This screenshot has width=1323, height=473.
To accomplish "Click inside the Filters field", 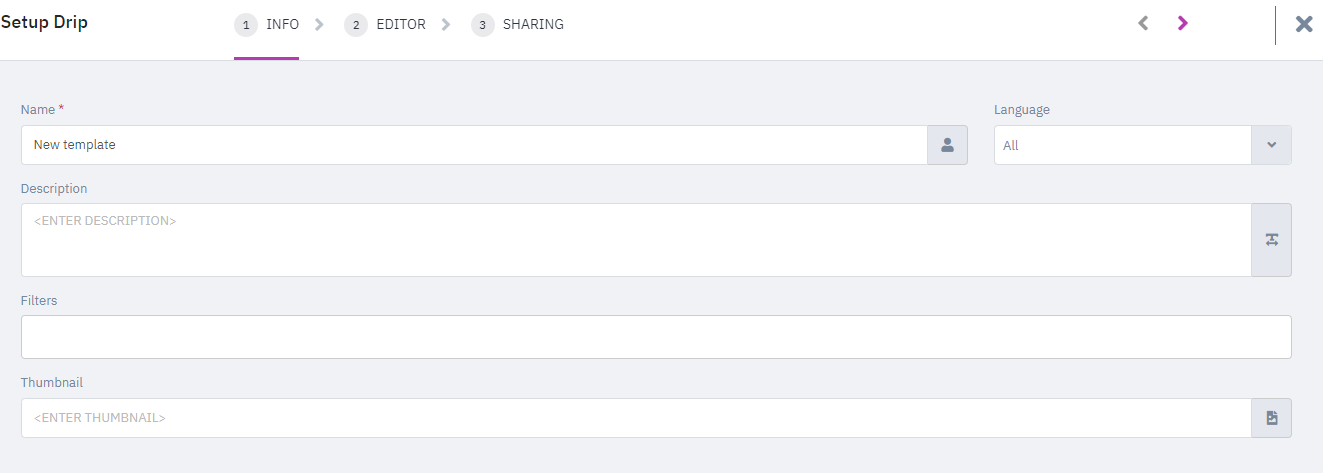I will (656, 337).
